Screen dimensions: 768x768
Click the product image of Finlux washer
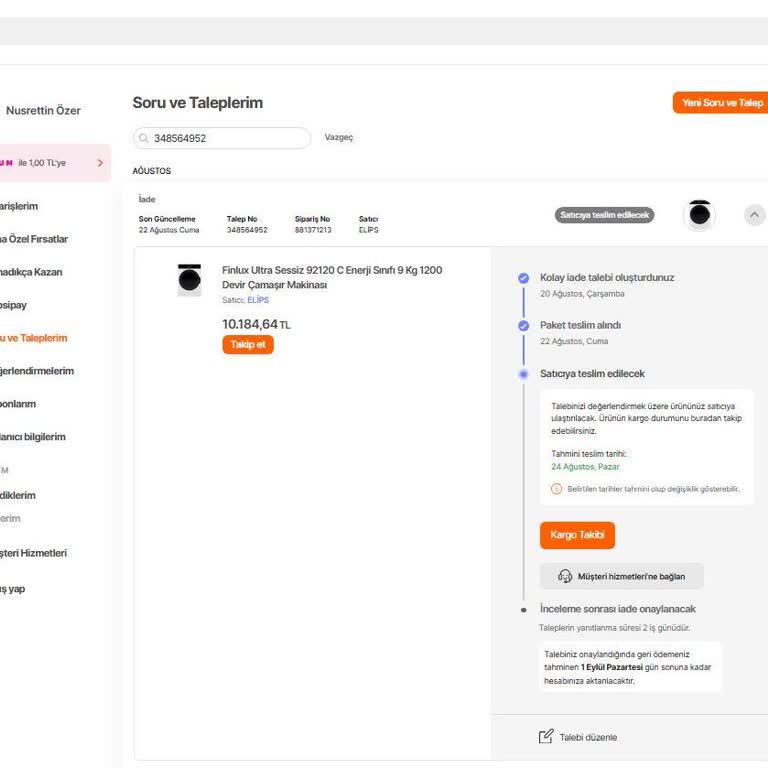coord(189,280)
